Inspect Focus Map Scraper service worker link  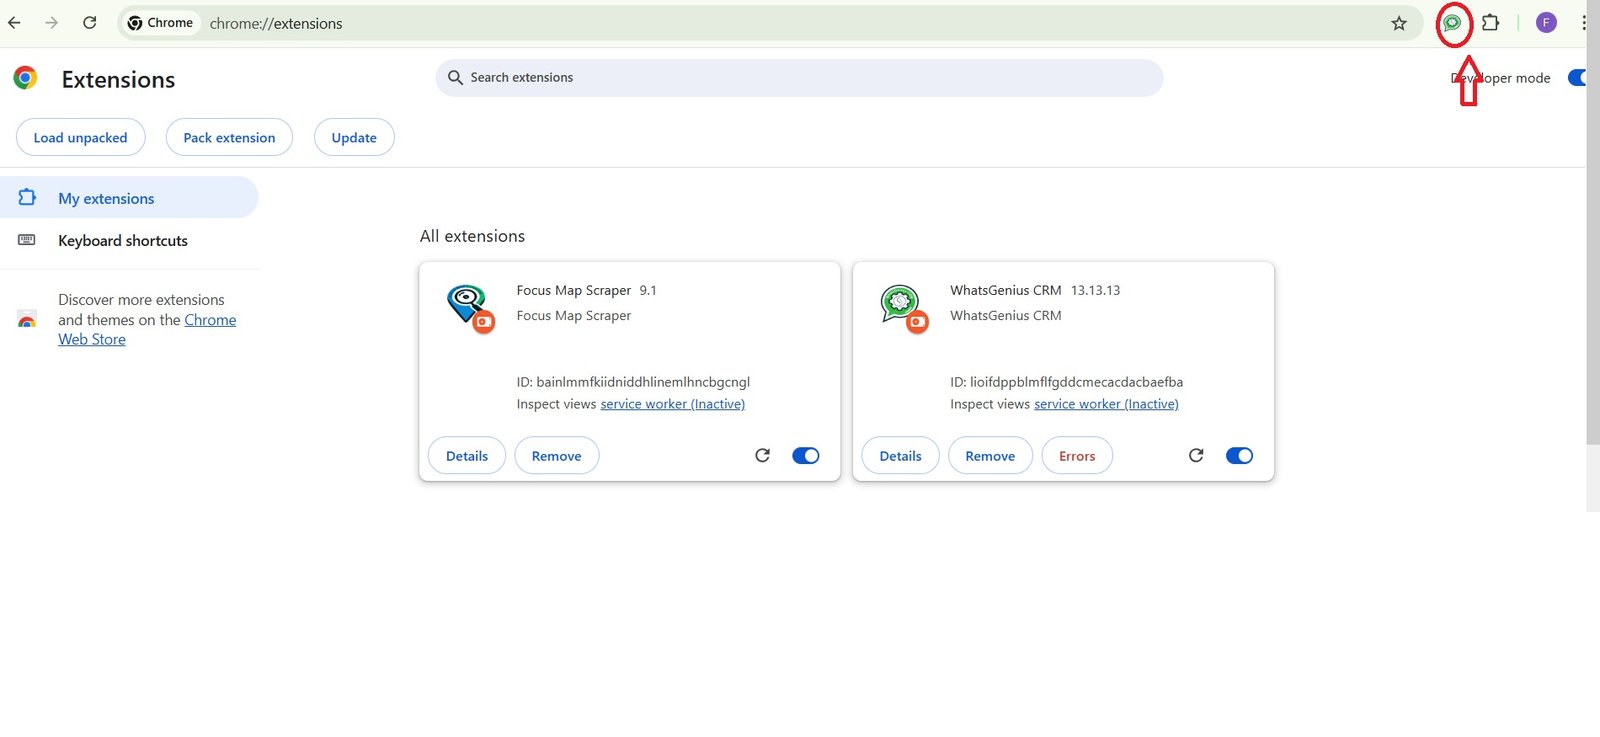click(673, 404)
